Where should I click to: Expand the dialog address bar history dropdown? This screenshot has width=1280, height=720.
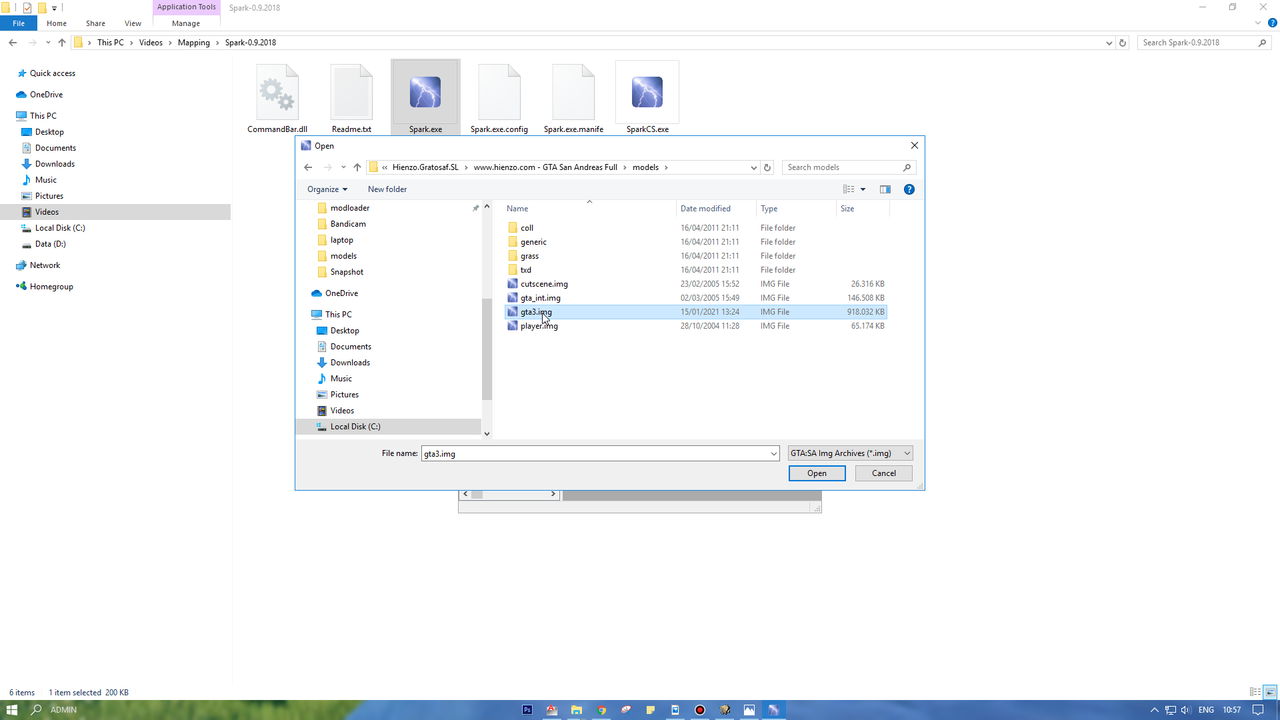click(753, 167)
